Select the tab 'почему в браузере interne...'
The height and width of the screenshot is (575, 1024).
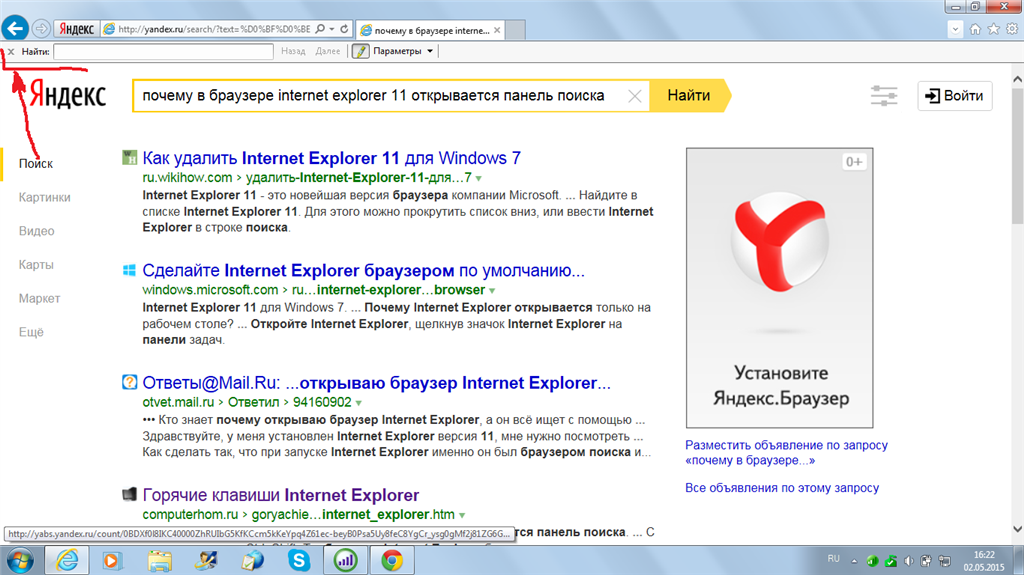pyautogui.click(x=431, y=30)
